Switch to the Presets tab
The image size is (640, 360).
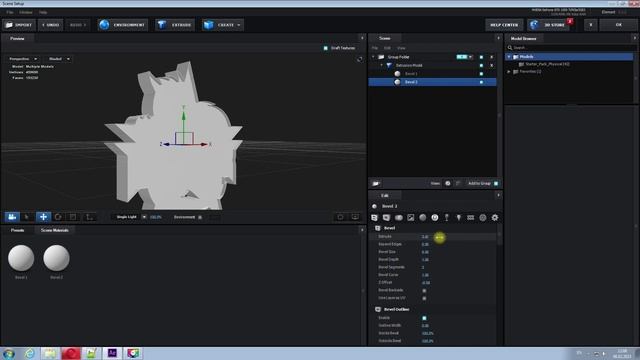click(17, 231)
